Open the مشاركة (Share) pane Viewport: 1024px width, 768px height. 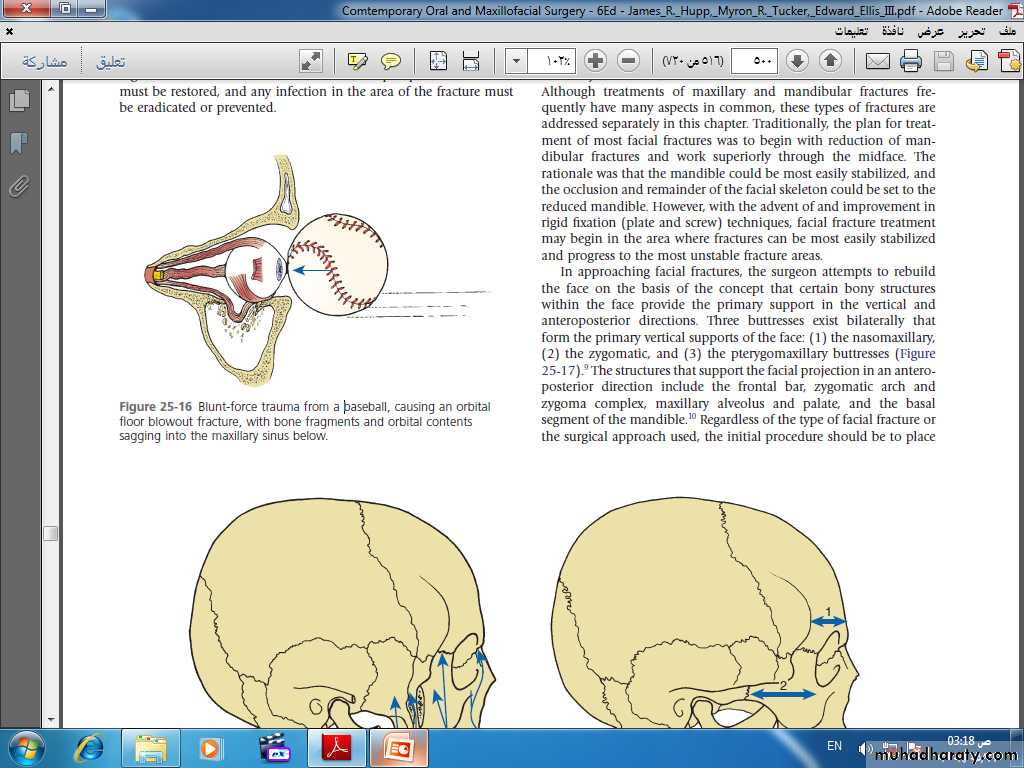coord(44,61)
